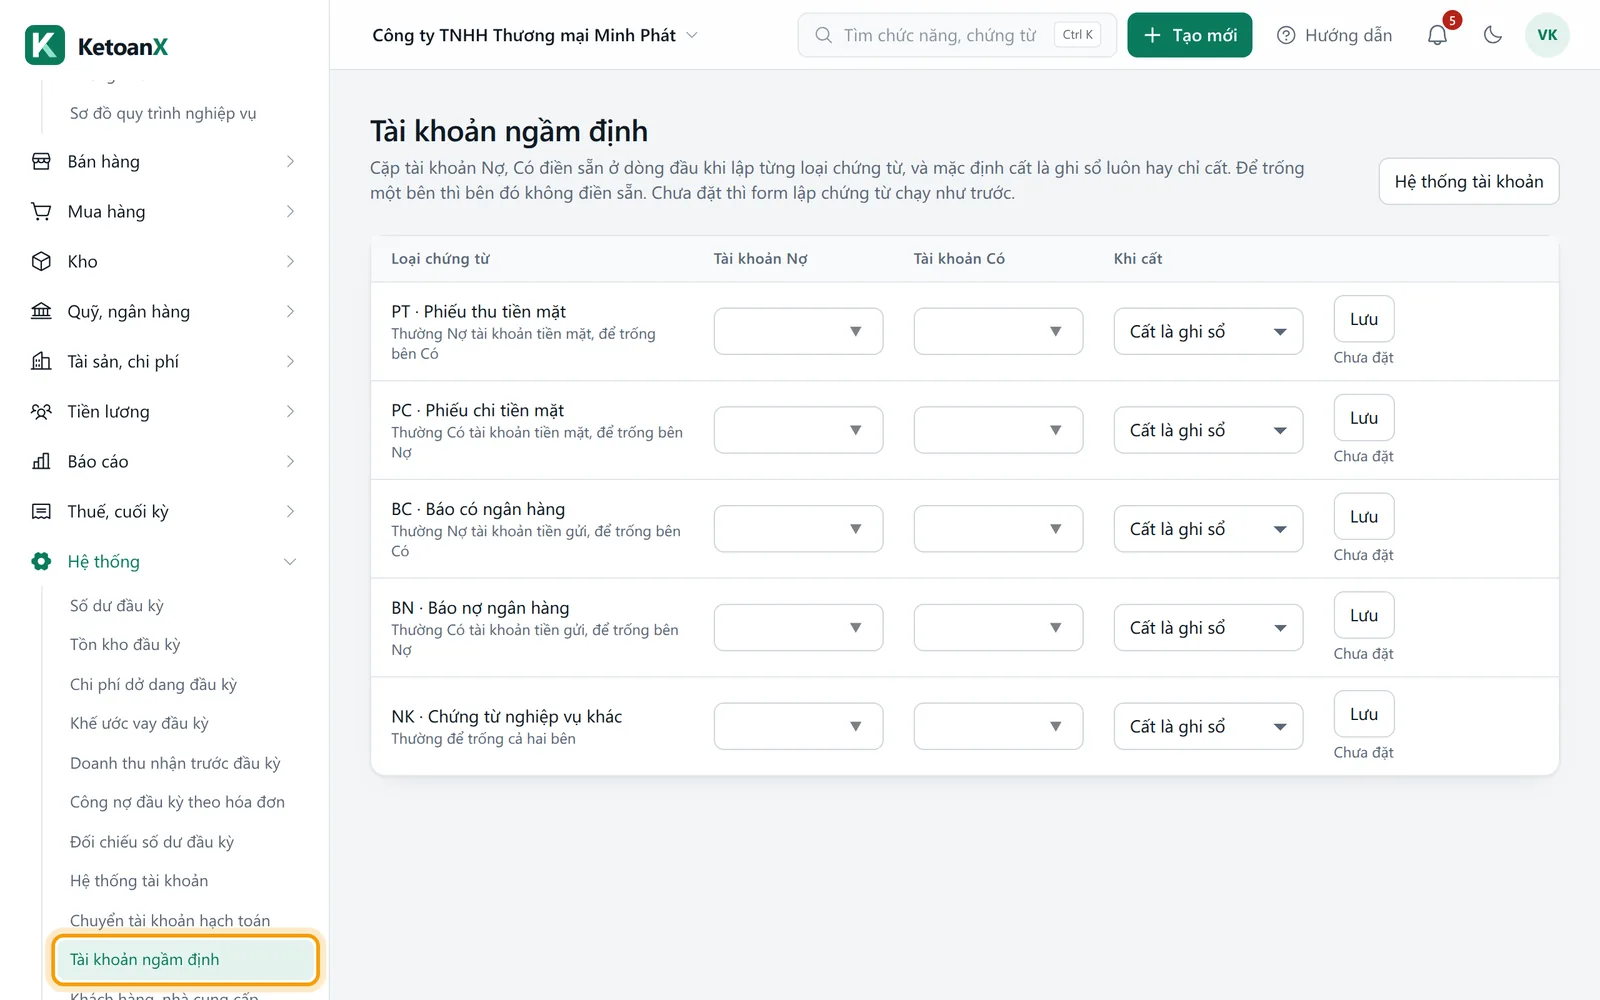Open Chuyển tài khoản hạch toán item
This screenshot has width=1600, height=1000.
[170, 920]
